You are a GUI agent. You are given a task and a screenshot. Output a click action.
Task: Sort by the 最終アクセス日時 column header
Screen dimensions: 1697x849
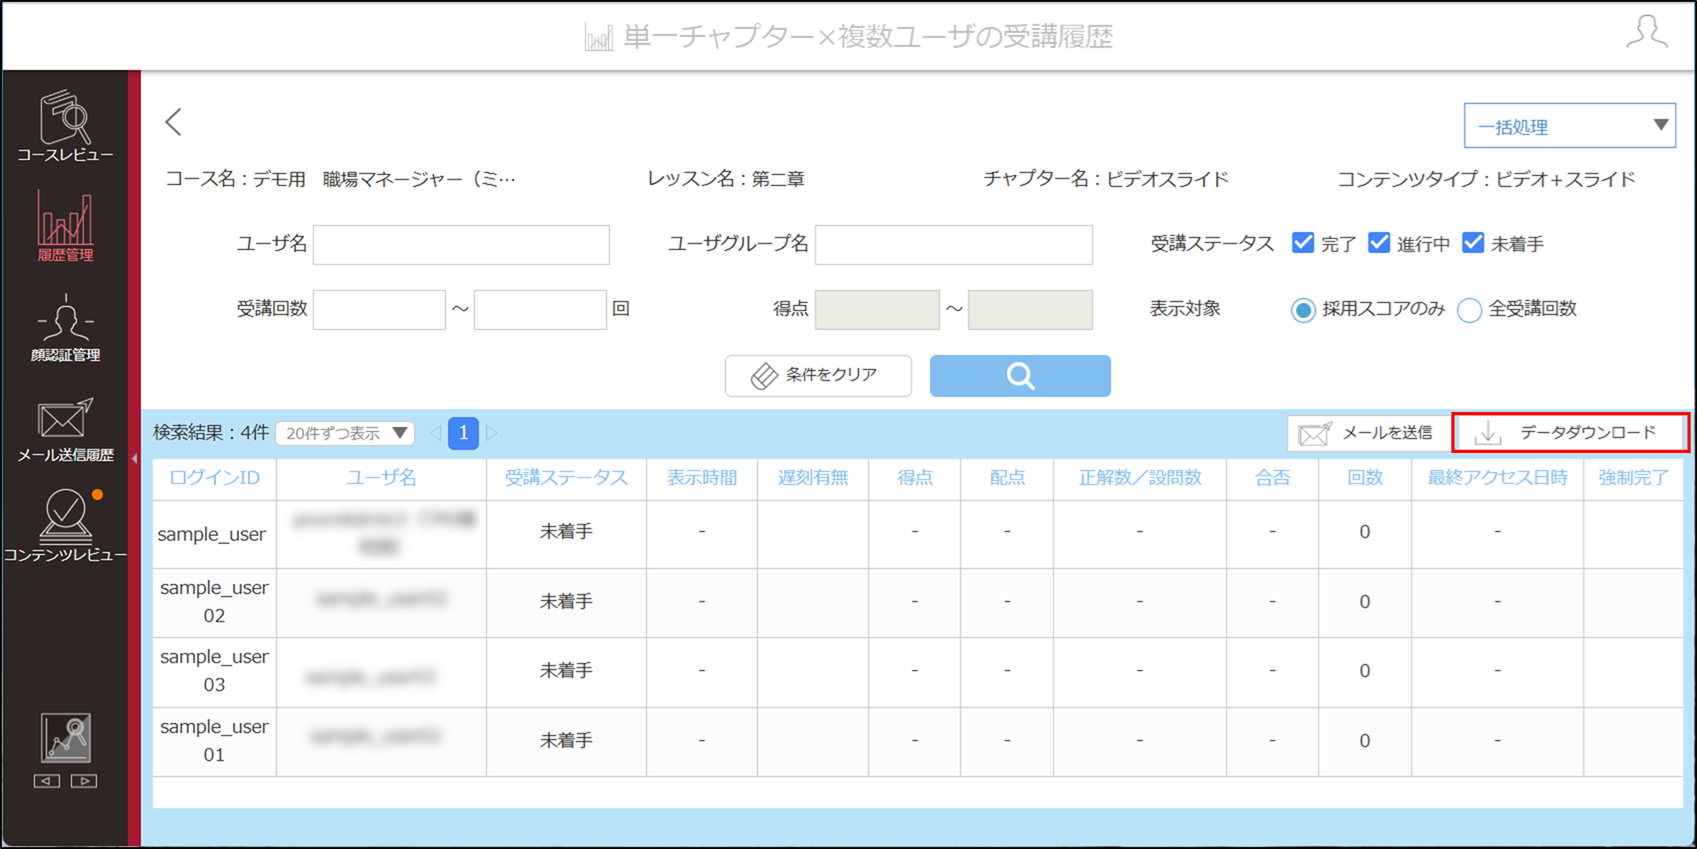[1497, 478]
